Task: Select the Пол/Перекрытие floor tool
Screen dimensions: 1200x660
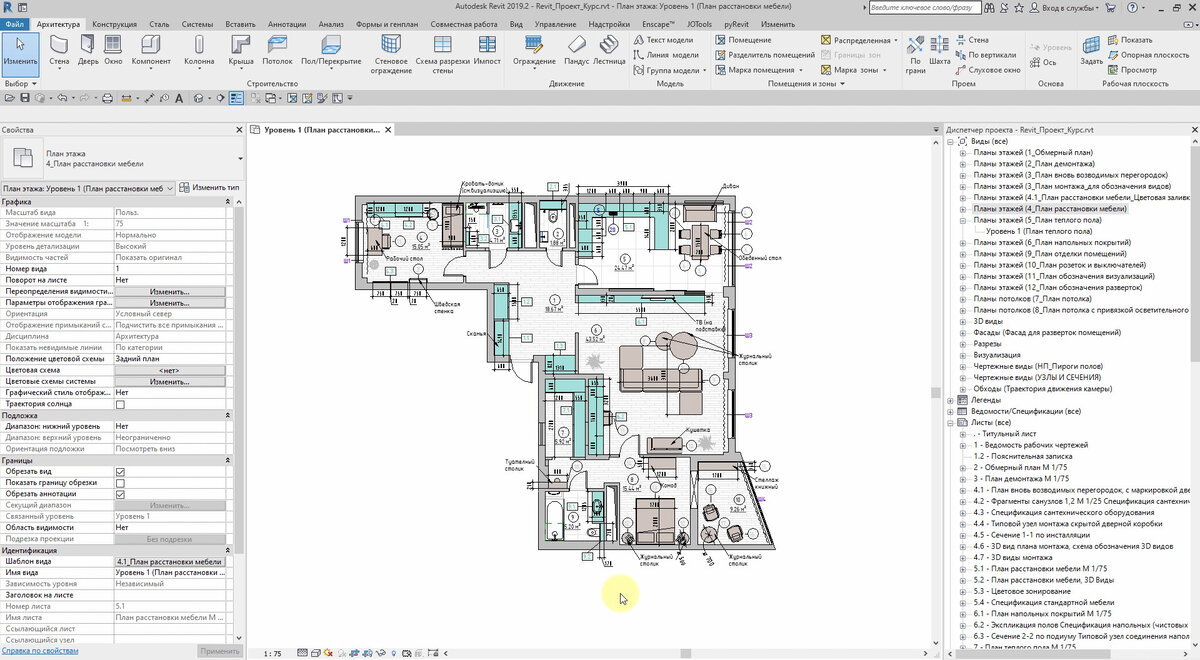Action: (x=330, y=52)
